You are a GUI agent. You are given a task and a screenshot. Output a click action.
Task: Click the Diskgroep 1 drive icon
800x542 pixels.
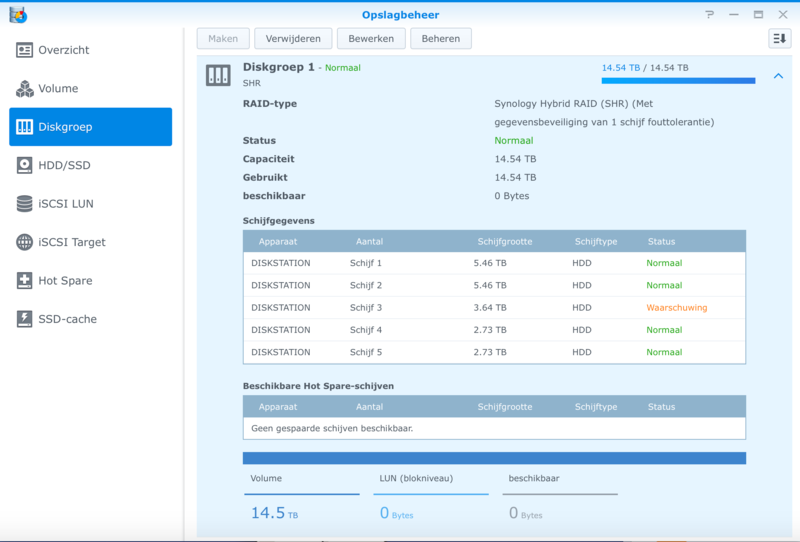(x=218, y=75)
